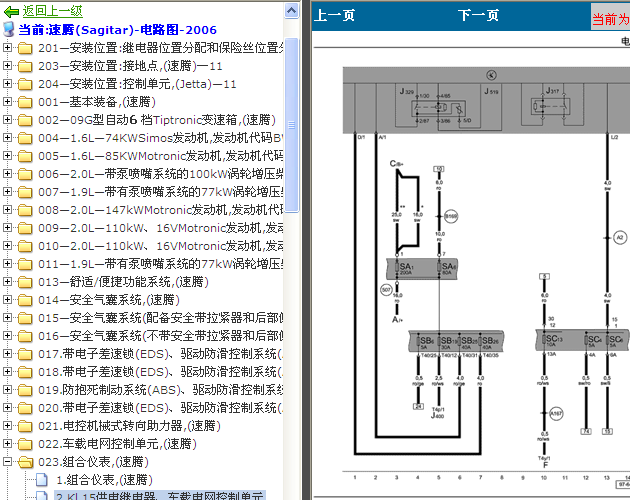Viewport: 630px width, 500px height.
Task: Select folder icon of 022.车载电网控制单元
Action: tap(25, 444)
